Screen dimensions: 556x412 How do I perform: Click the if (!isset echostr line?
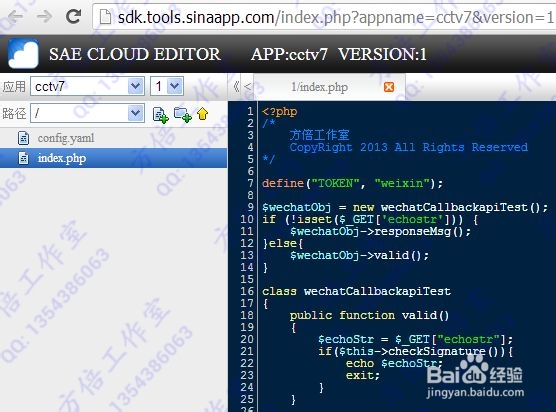pos(370,219)
